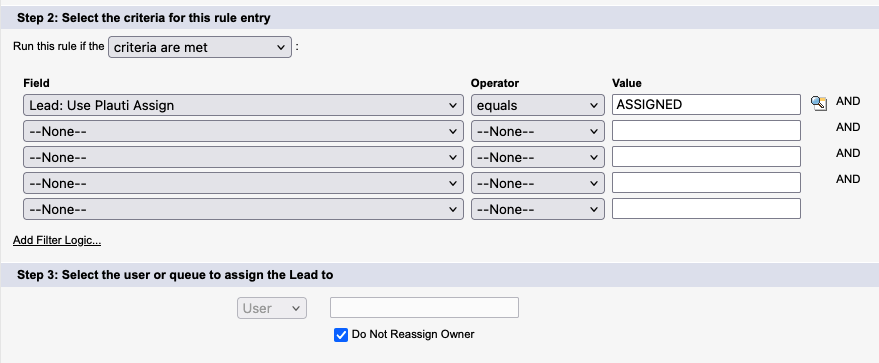The height and width of the screenshot is (363, 879).
Task: Uncheck Do Not Reassign Owner checkbox
Action: (x=341, y=335)
